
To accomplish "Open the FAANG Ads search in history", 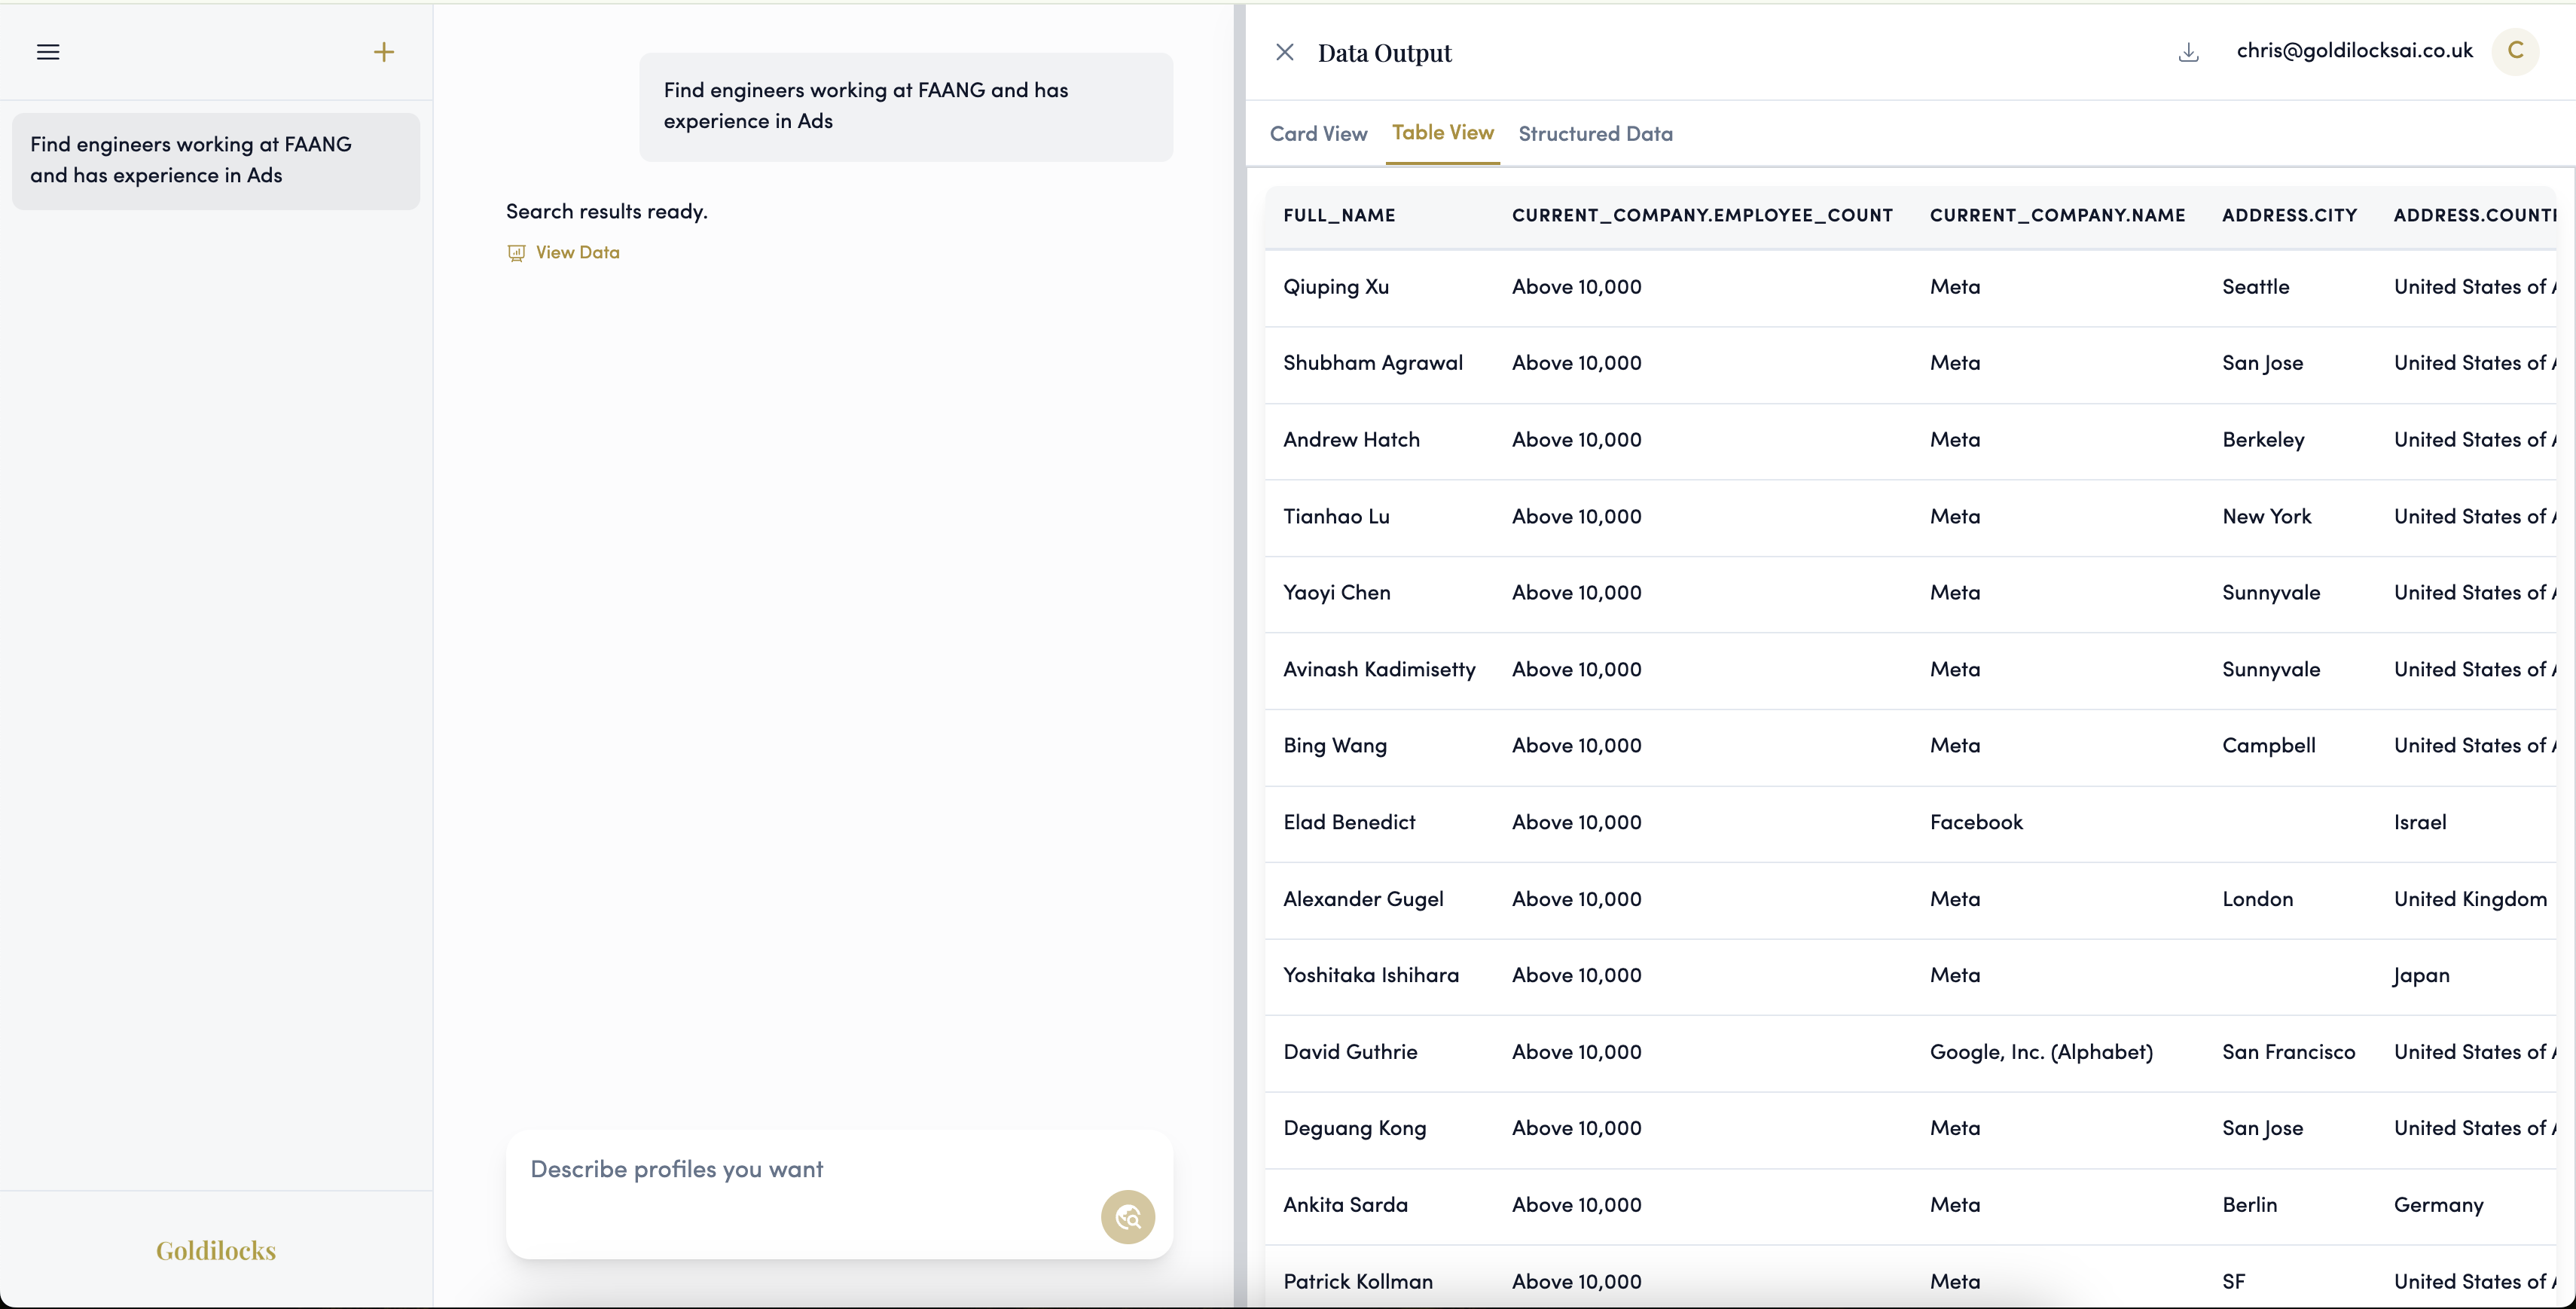I will tap(216, 160).
